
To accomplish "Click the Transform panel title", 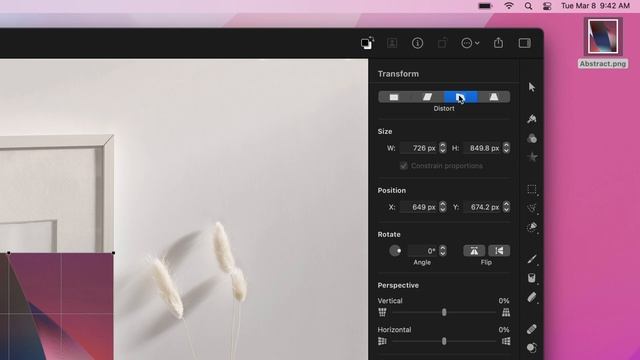I will (398, 74).
